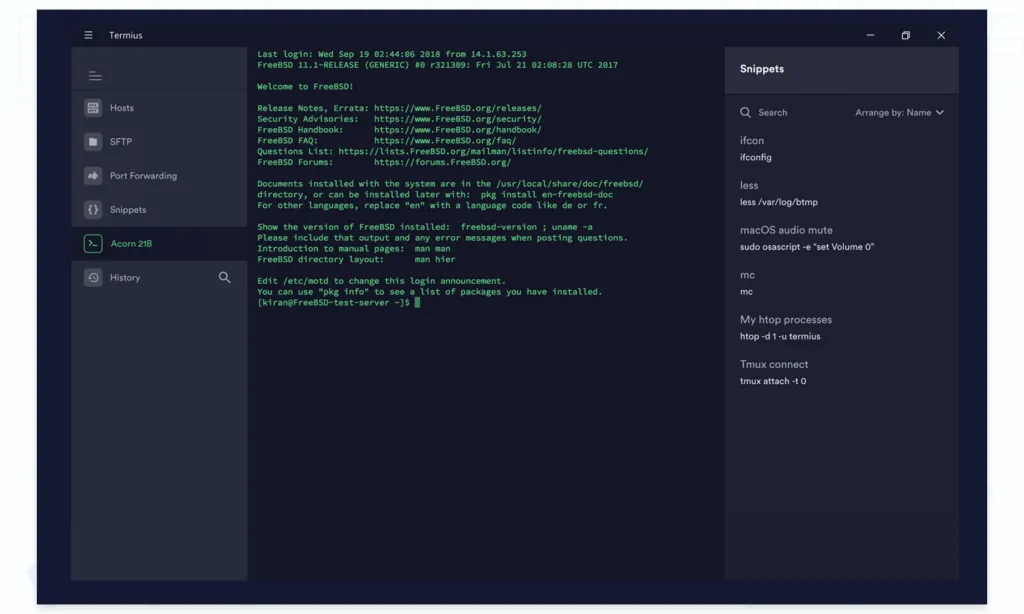Click the FreeBSD handbook URL
This screenshot has width=1024, height=614.
coord(458,130)
